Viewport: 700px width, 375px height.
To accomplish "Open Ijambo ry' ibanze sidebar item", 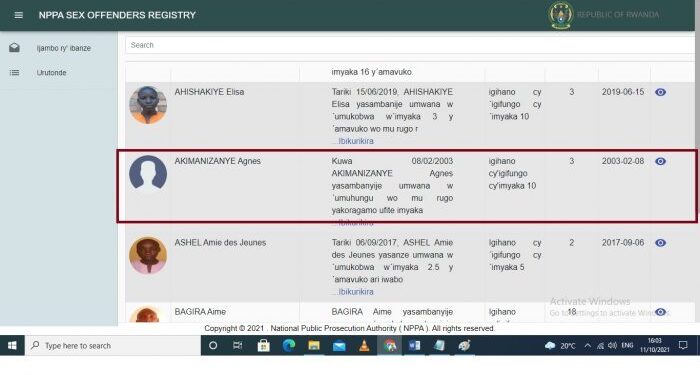I will tap(63, 48).
